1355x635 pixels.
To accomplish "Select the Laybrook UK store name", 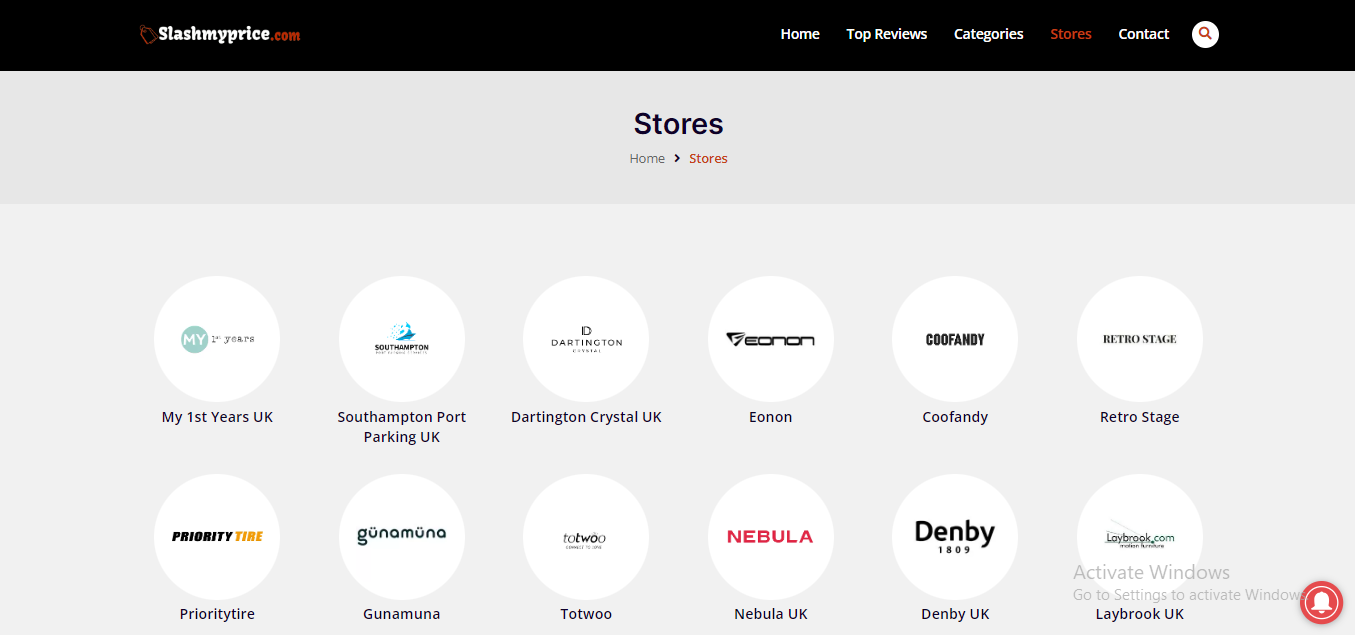I will [1139, 614].
